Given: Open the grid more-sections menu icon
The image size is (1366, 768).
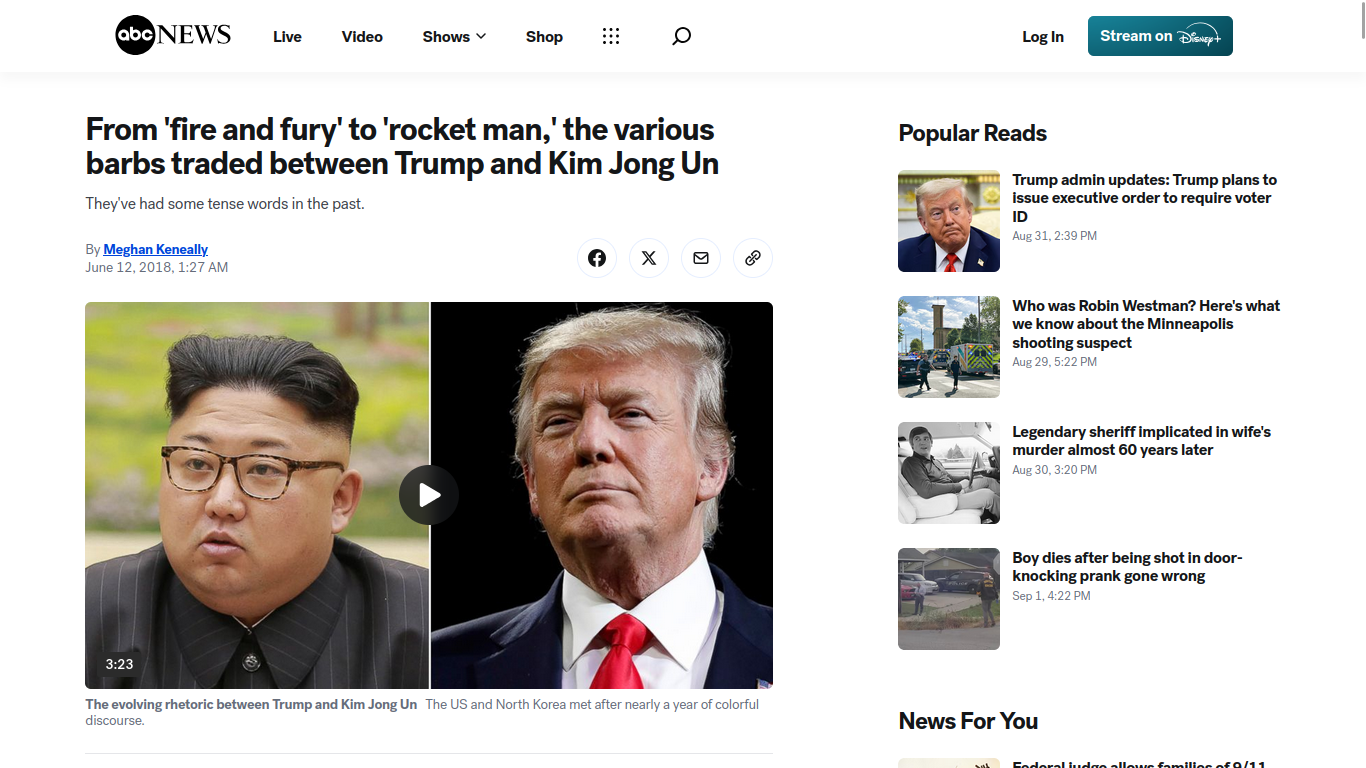Looking at the screenshot, I should point(611,36).
